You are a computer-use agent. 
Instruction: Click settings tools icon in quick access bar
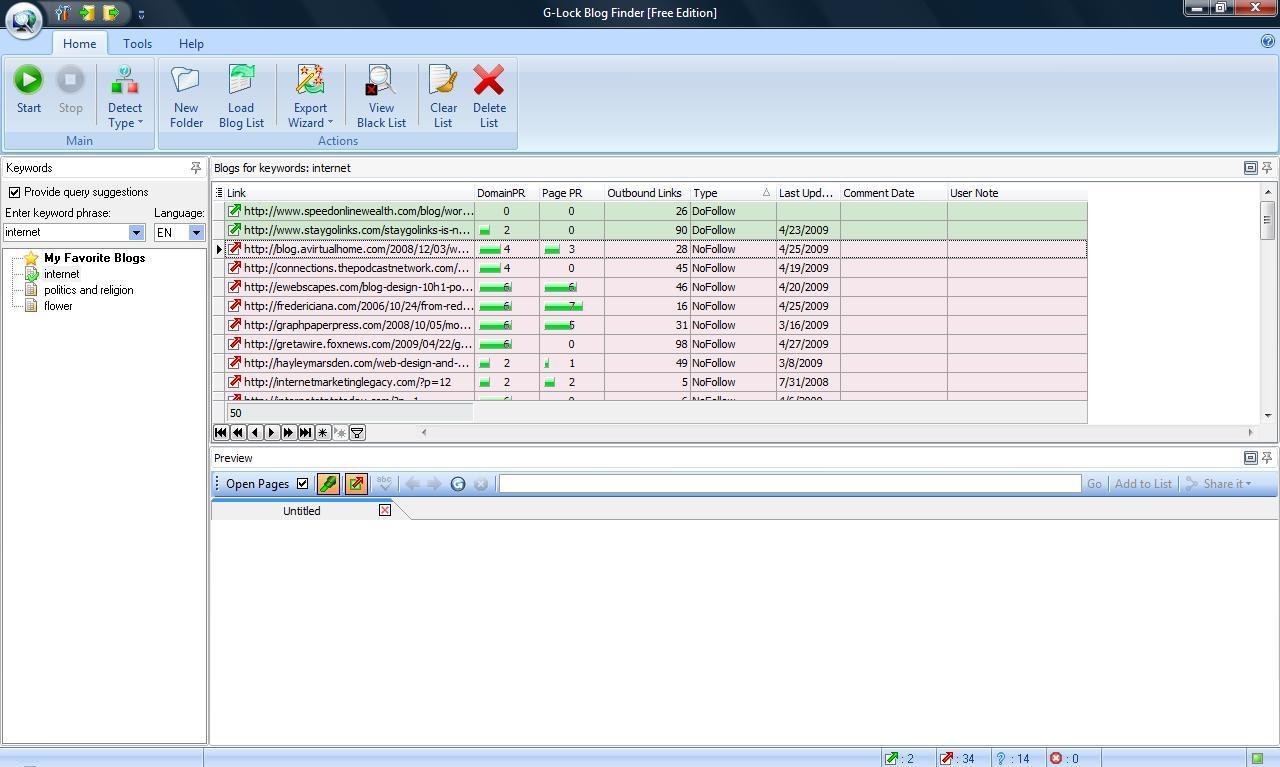point(63,13)
